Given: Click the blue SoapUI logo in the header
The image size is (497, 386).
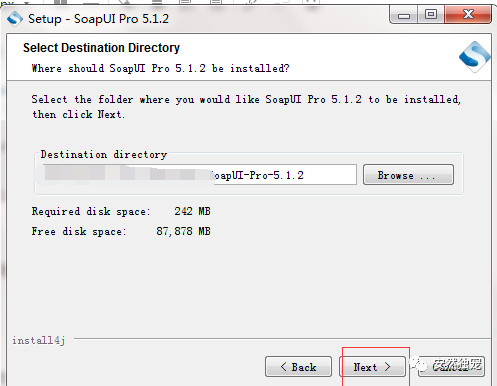Looking at the screenshot, I should tap(475, 57).
